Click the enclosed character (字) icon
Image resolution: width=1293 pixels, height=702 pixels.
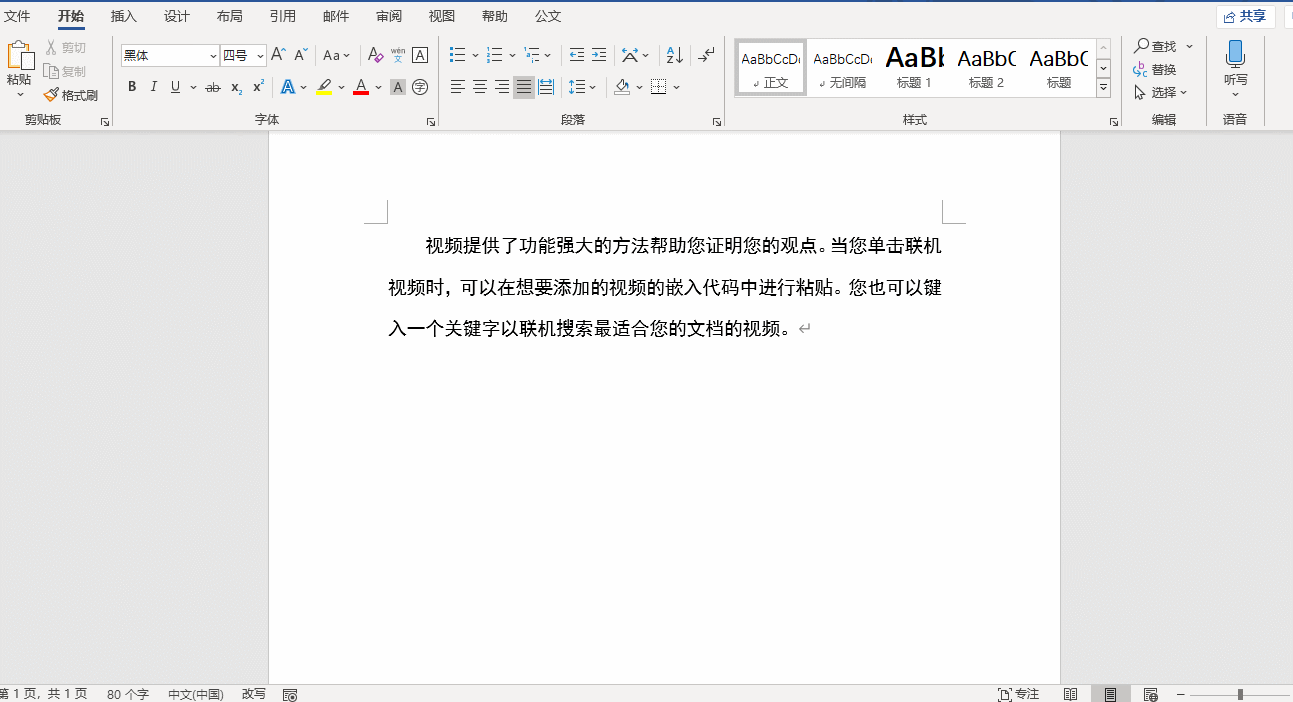pyautogui.click(x=420, y=87)
